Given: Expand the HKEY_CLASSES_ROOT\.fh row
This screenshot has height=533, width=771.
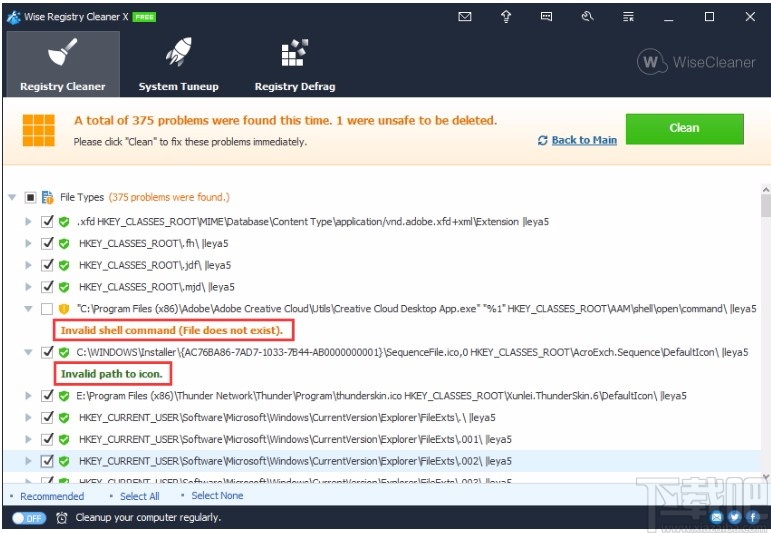Looking at the screenshot, I should 29,243.
